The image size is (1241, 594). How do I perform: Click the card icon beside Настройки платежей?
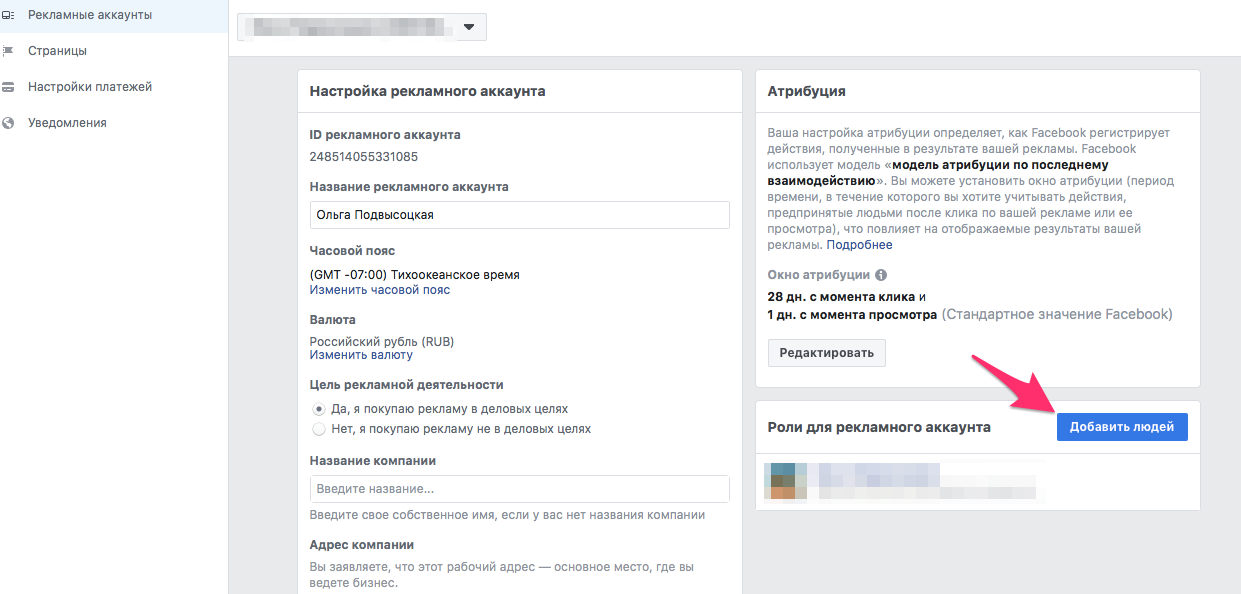(8, 87)
